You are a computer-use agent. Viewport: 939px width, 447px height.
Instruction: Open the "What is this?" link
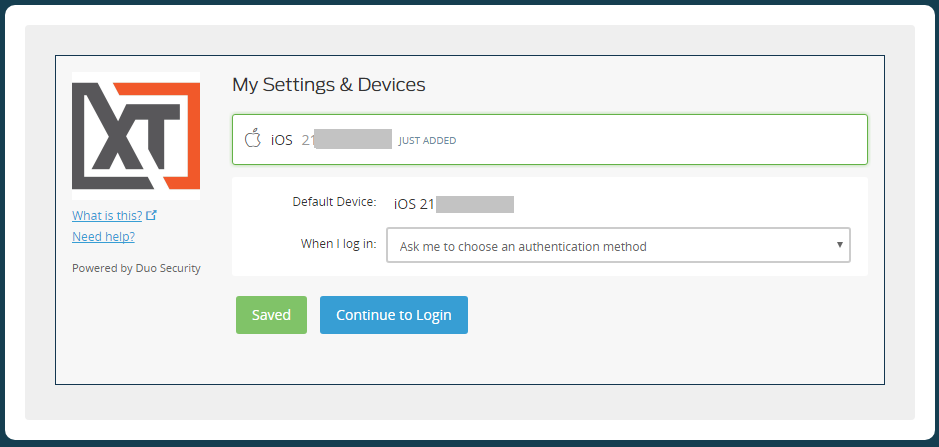pos(108,215)
